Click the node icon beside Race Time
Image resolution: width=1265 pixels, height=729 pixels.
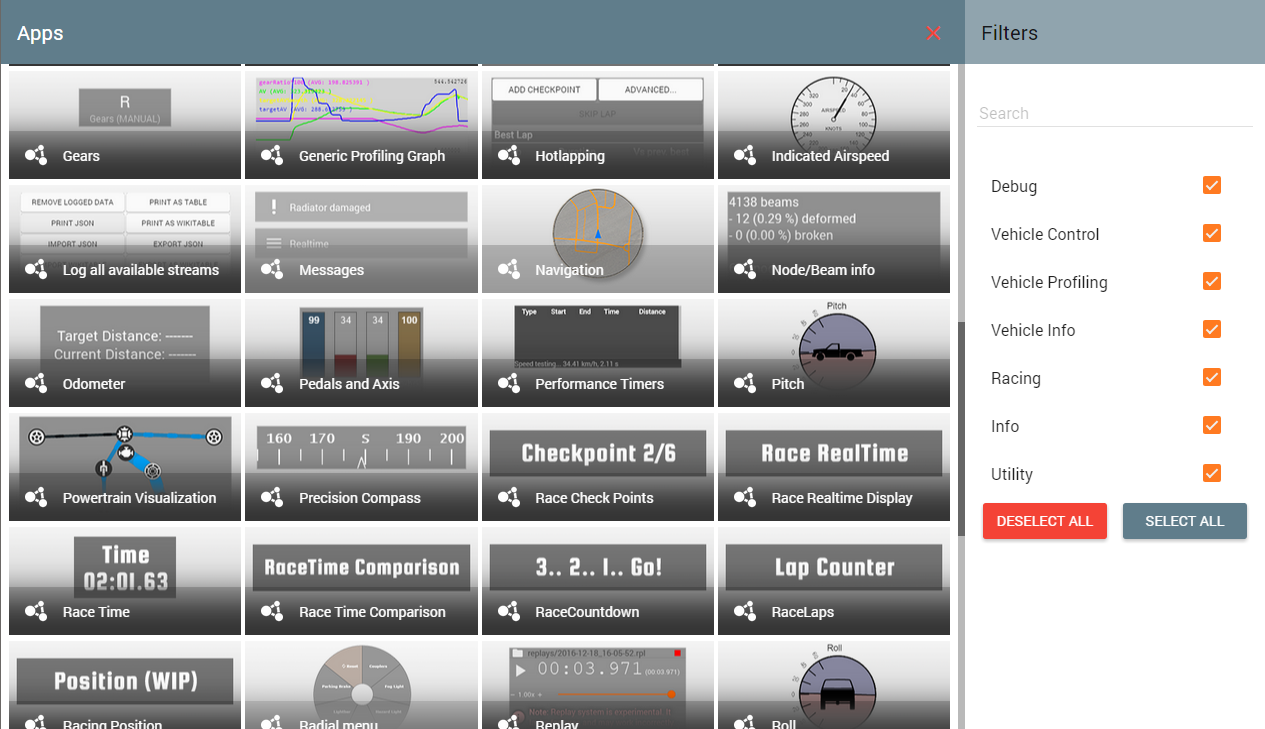pyautogui.click(x=36, y=611)
